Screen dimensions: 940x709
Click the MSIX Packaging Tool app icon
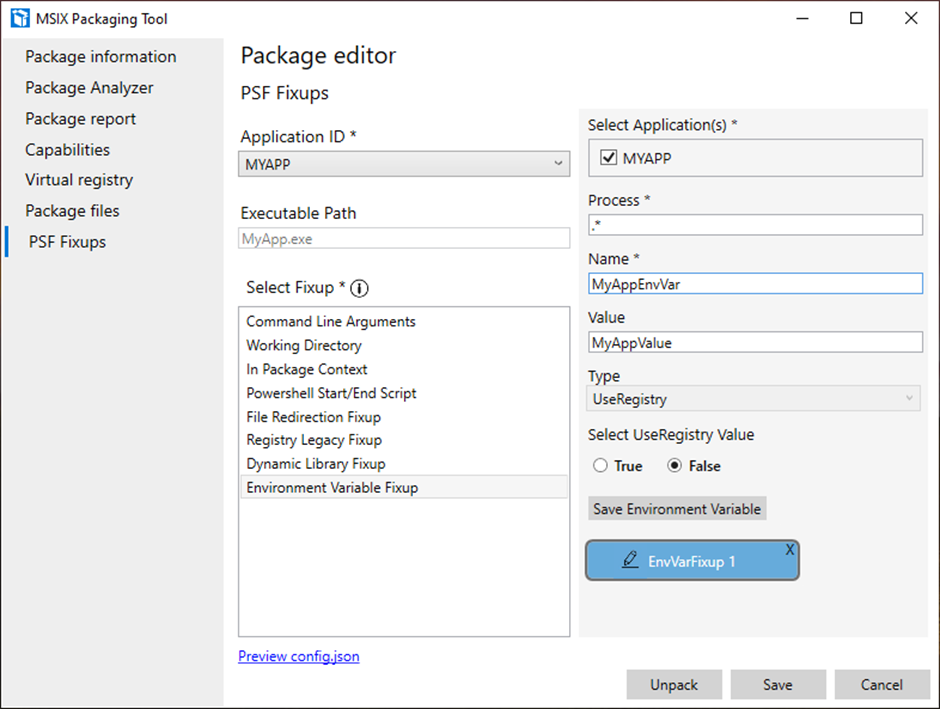(20, 18)
